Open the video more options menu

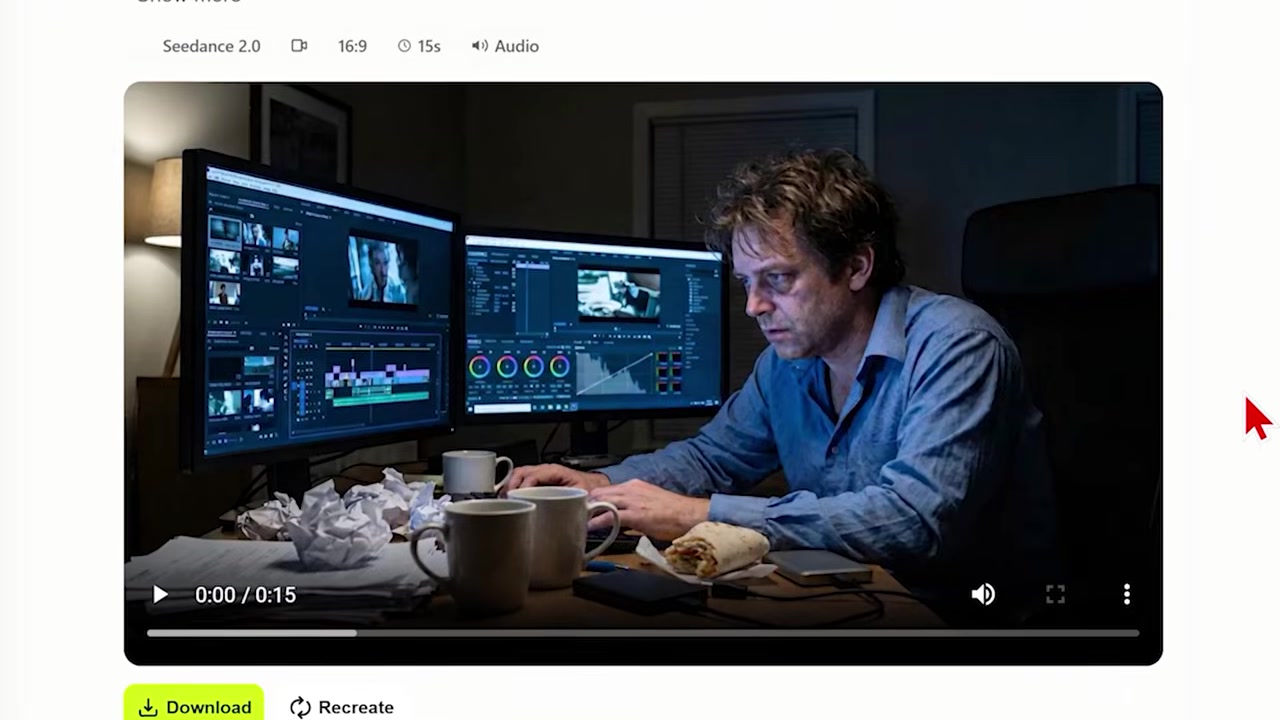pyautogui.click(x=1127, y=595)
